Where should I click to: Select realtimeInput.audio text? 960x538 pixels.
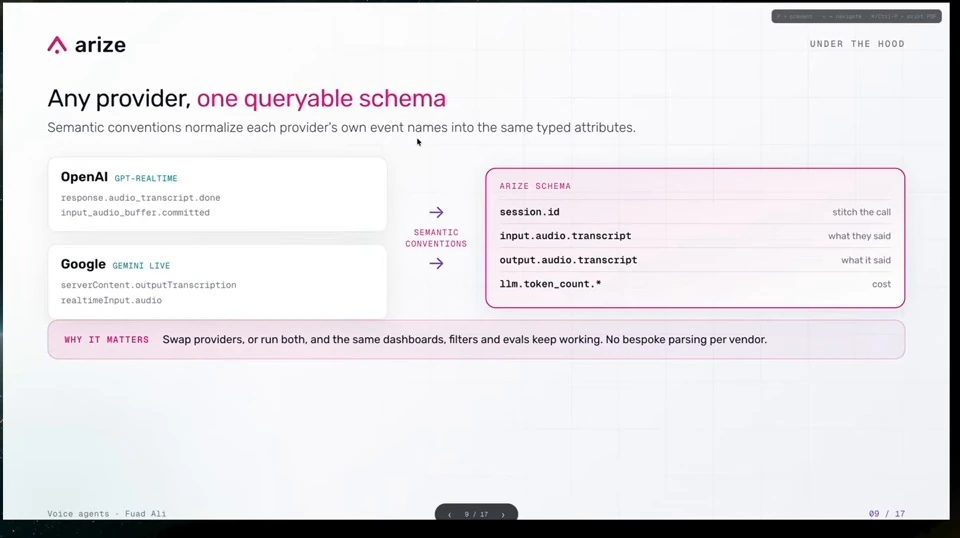pos(111,301)
